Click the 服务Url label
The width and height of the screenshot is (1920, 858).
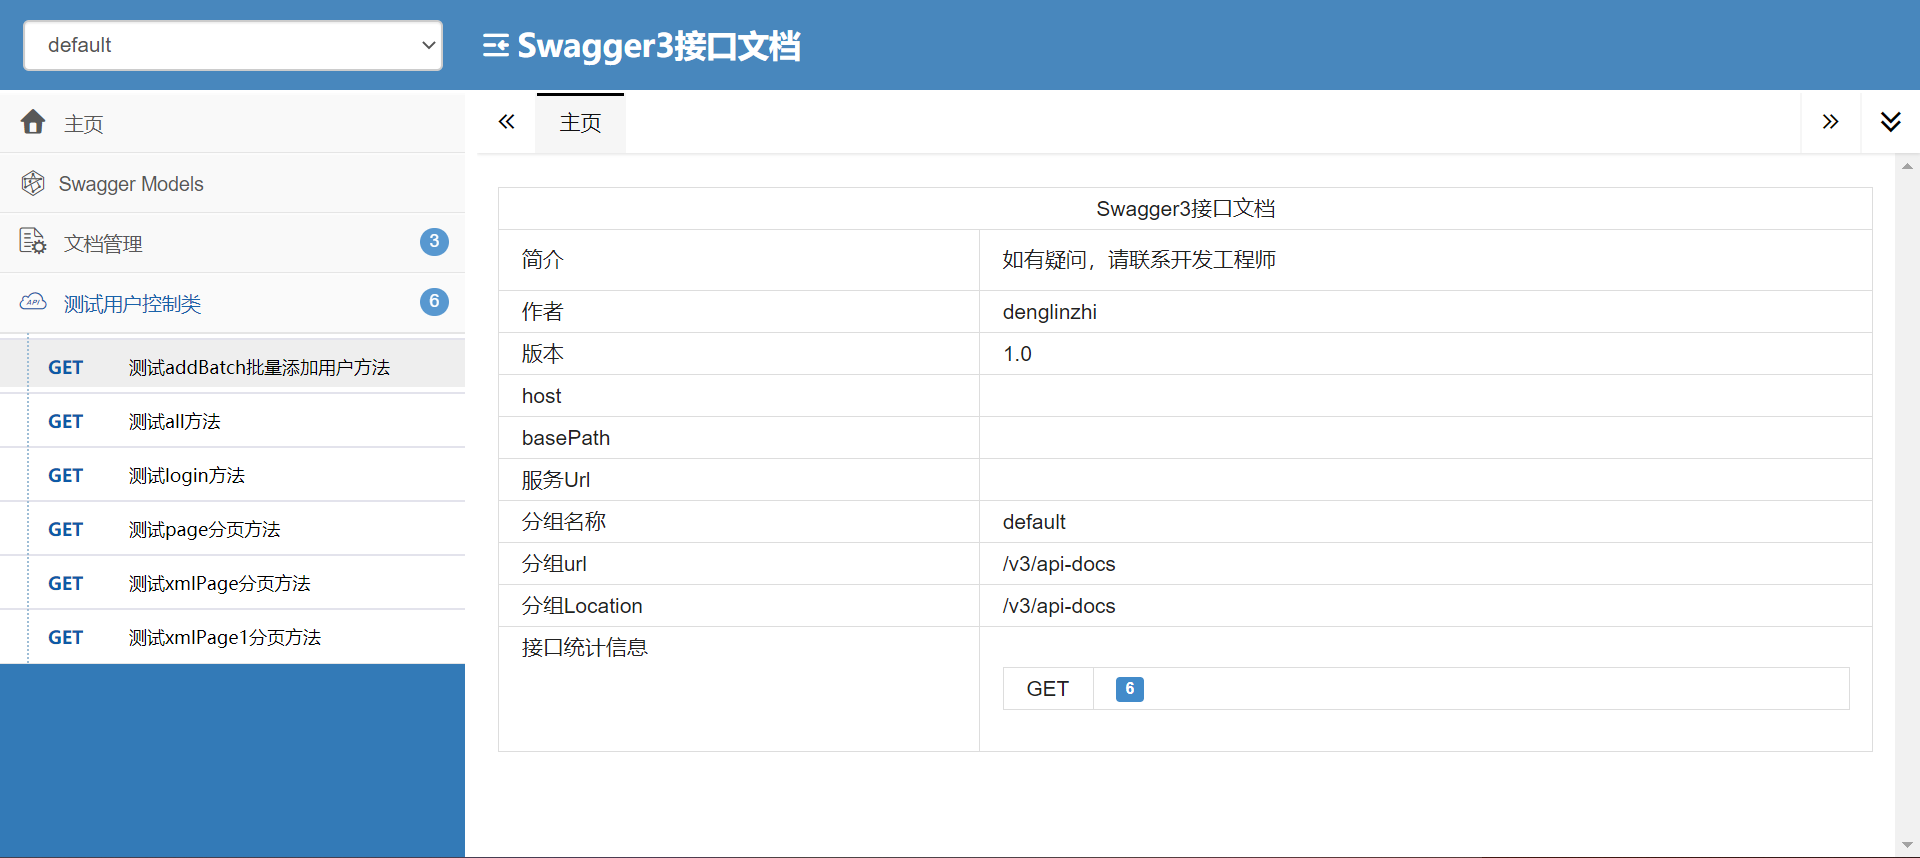(556, 480)
